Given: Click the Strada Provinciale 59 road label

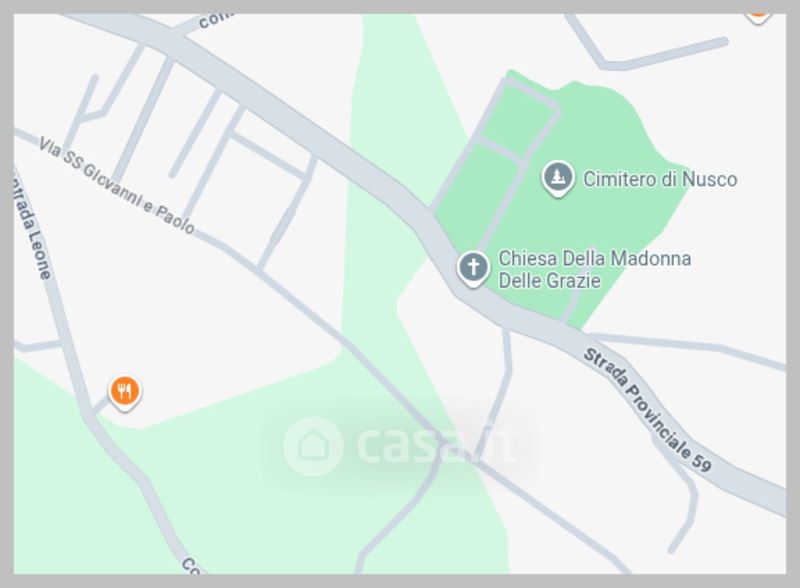Looking at the screenshot, I should (x=647, y=410).
